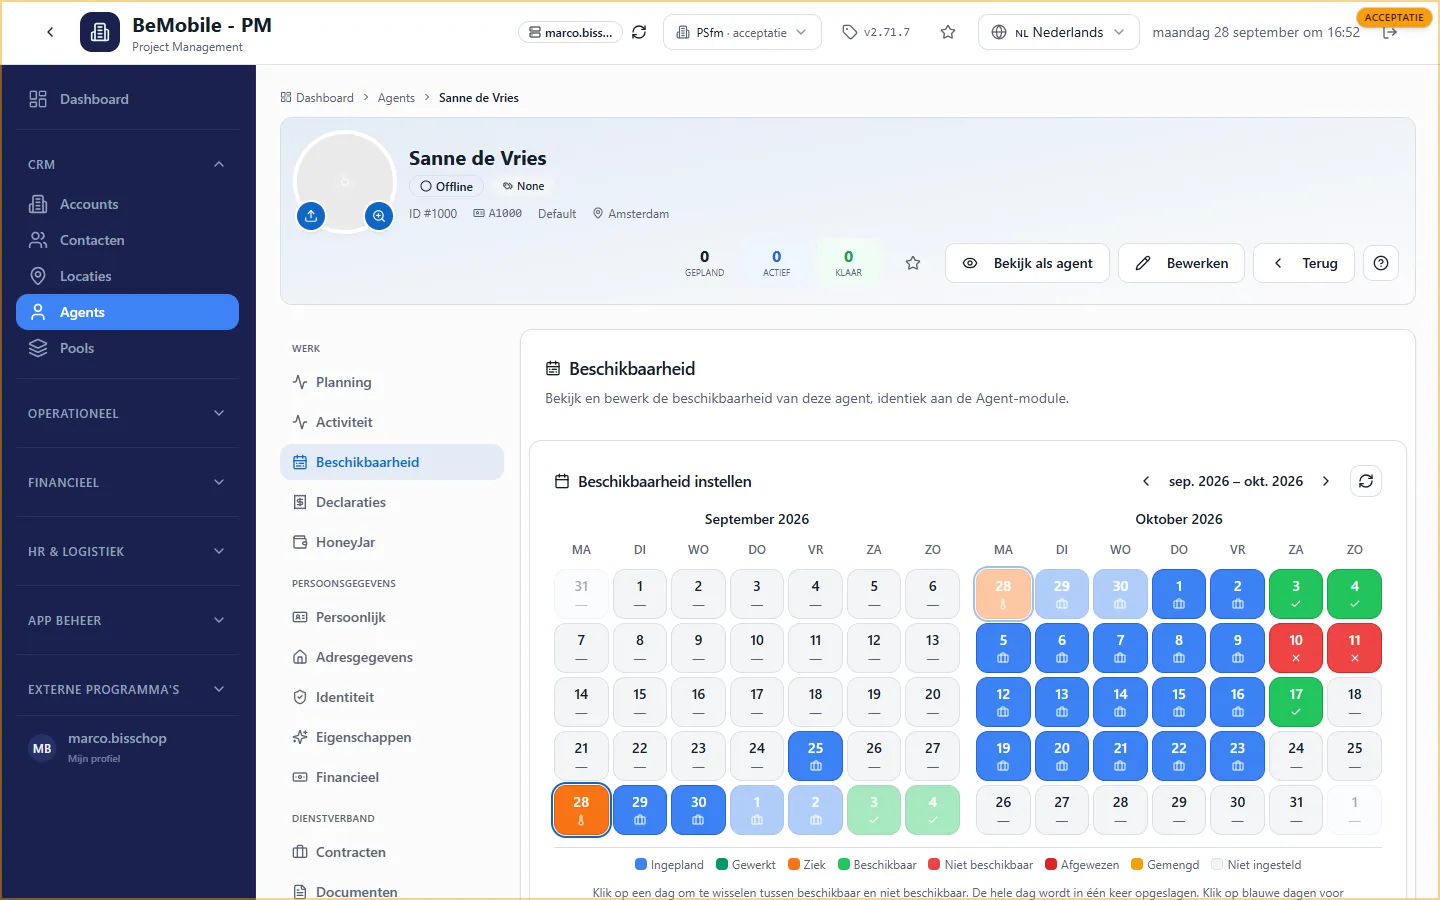Open Dashboard in the sidebar
The width and height of the screenshot is (1440, 900).
[127, 99]
